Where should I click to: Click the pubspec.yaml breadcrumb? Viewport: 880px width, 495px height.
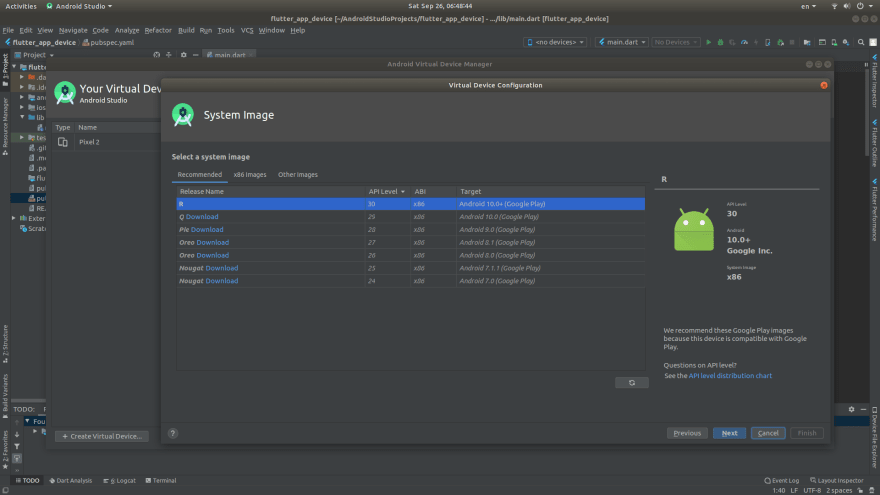pyautogui.click(x=108, y=42)
